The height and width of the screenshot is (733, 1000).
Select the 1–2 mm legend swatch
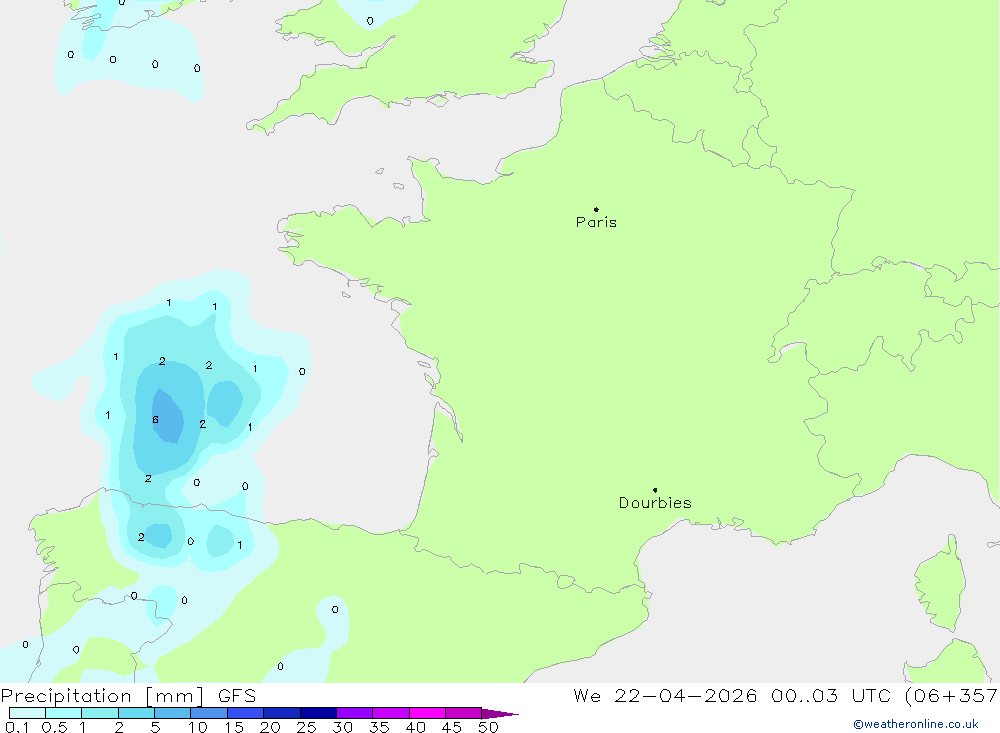coord(99,713)
